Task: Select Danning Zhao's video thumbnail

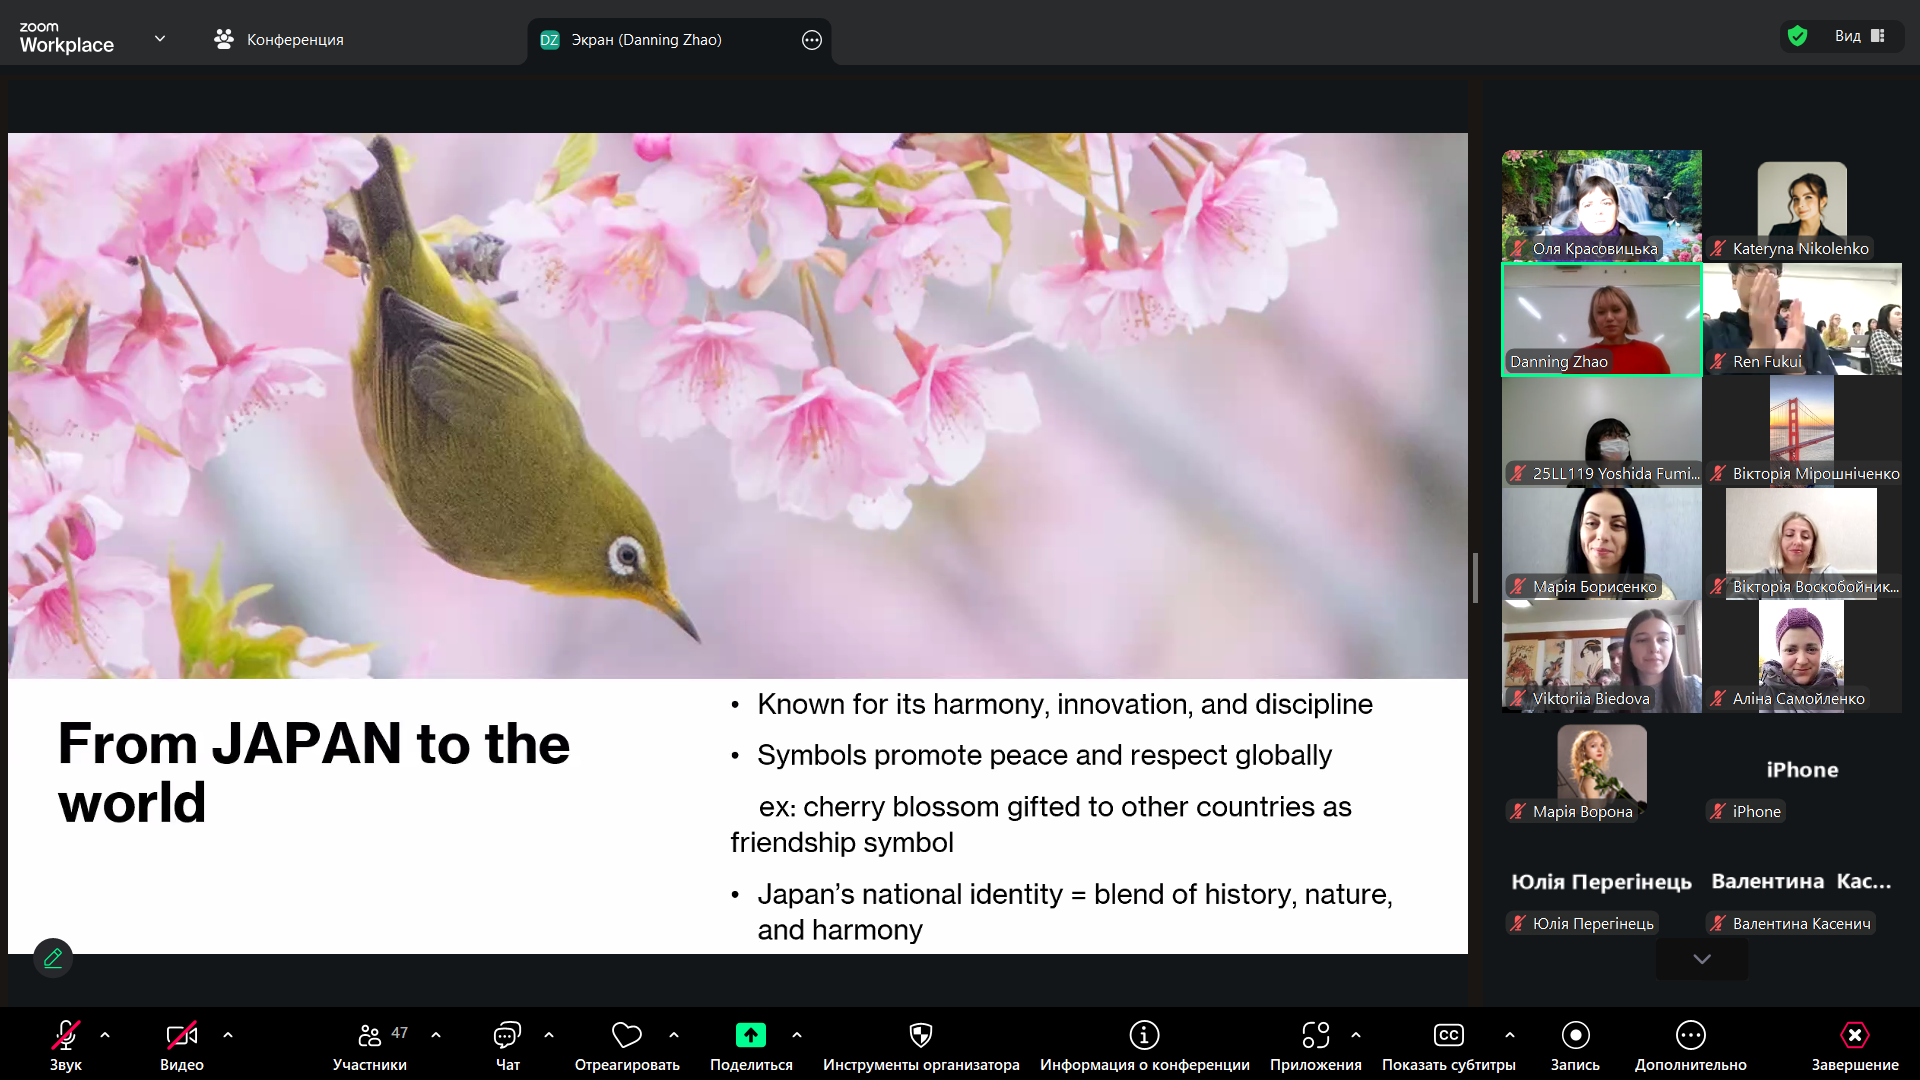Action: pyautogui.click(x=1601, y=320)
